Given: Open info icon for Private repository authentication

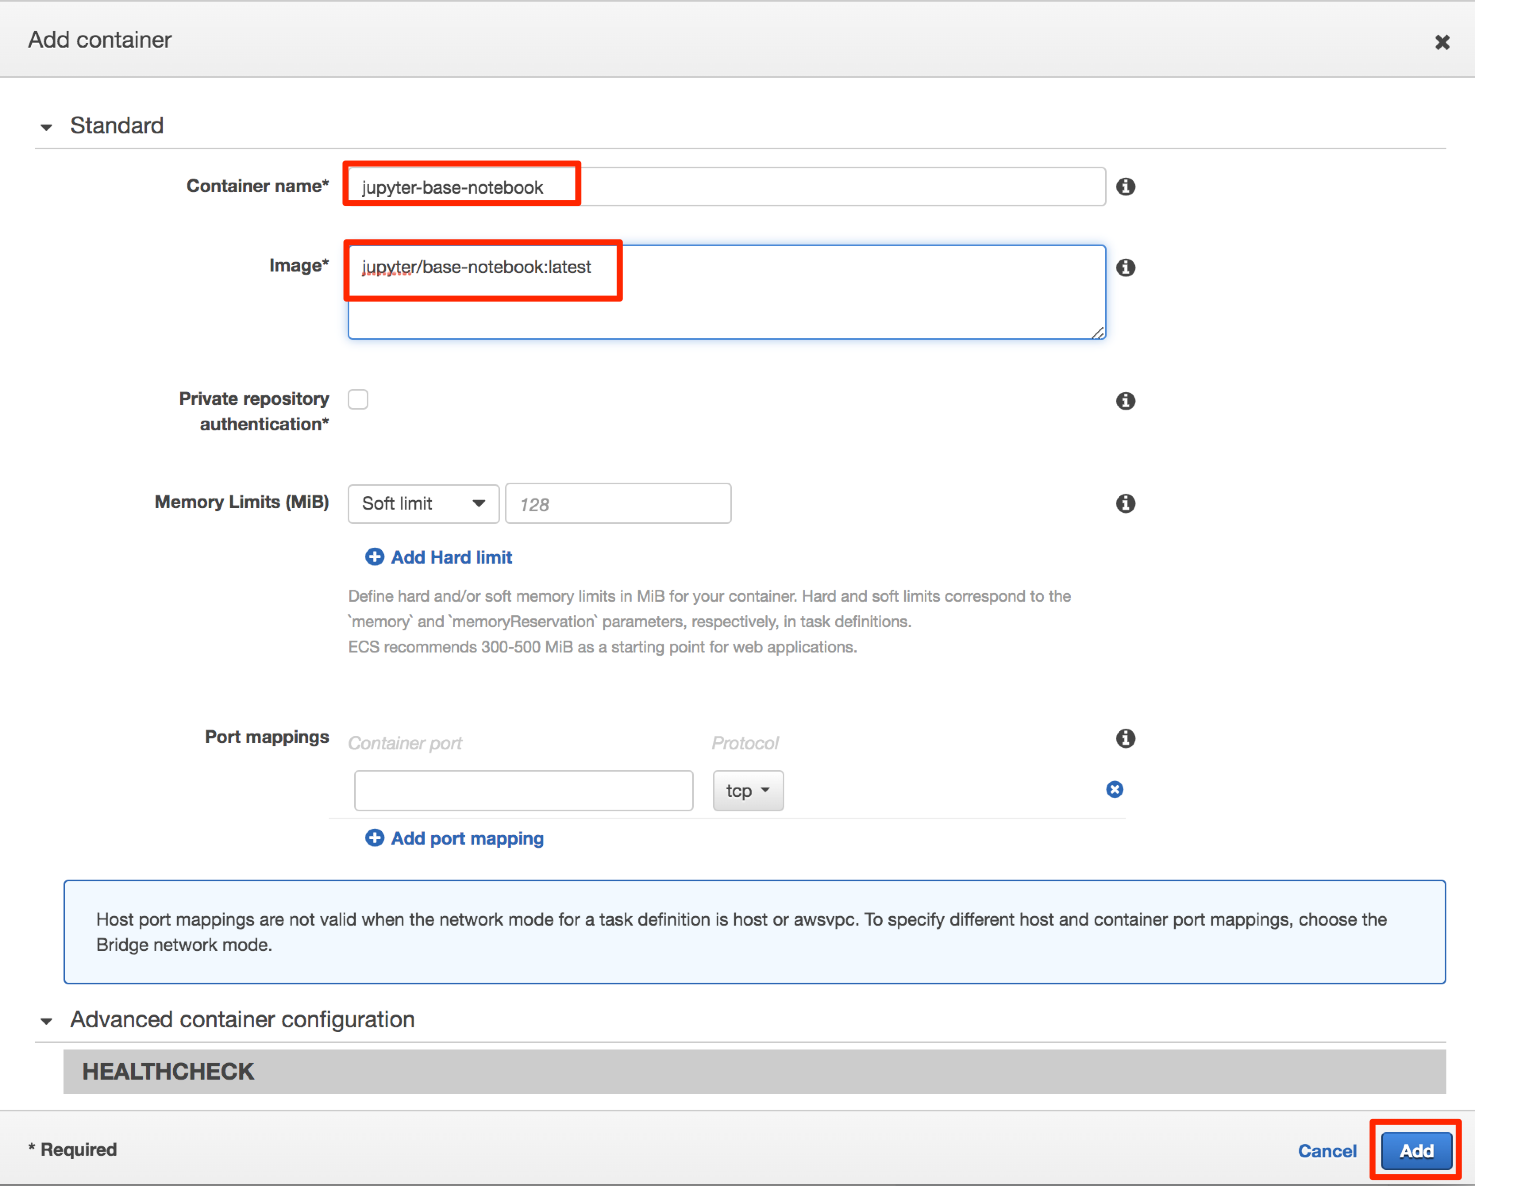Looking at the screenshot, I should 1126,401.
